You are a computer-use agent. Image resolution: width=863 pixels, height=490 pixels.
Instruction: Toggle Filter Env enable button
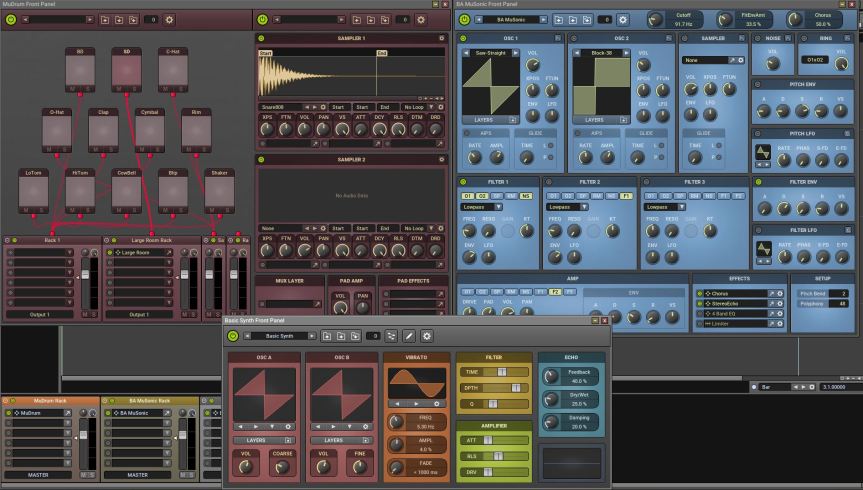tap(758, 182)
